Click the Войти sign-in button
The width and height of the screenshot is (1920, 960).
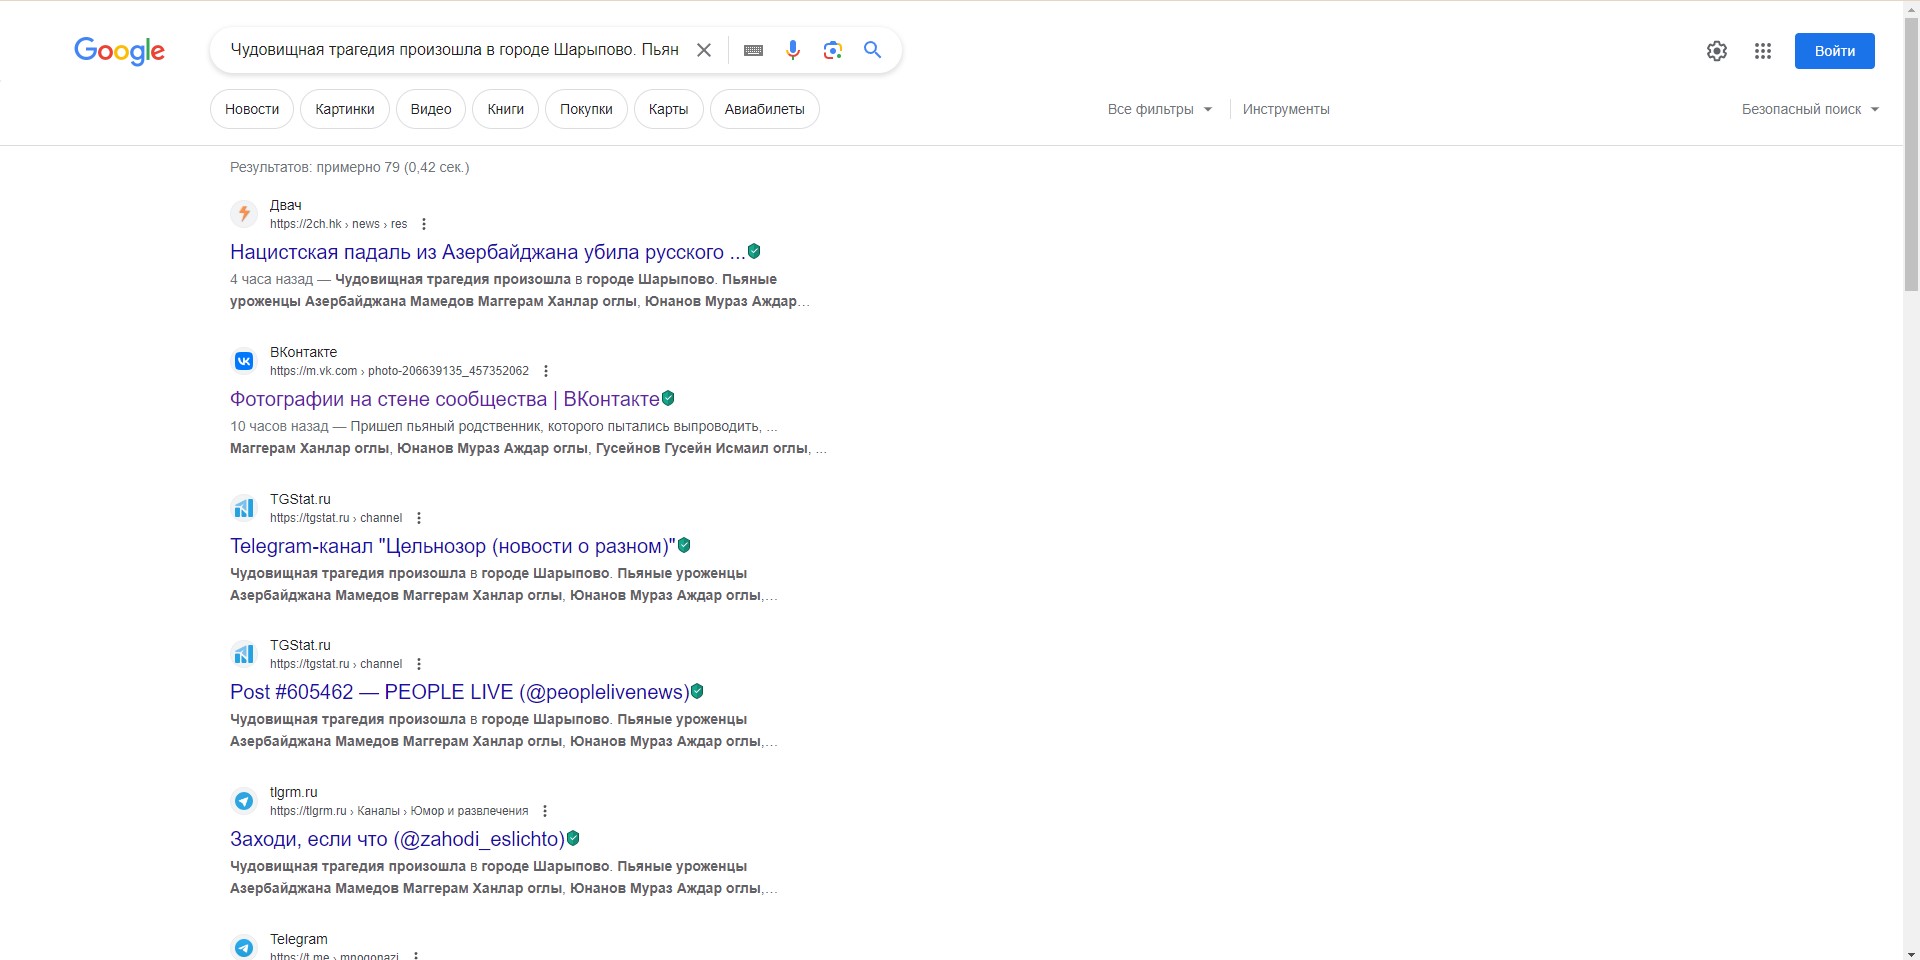[x=1835, y=51]
